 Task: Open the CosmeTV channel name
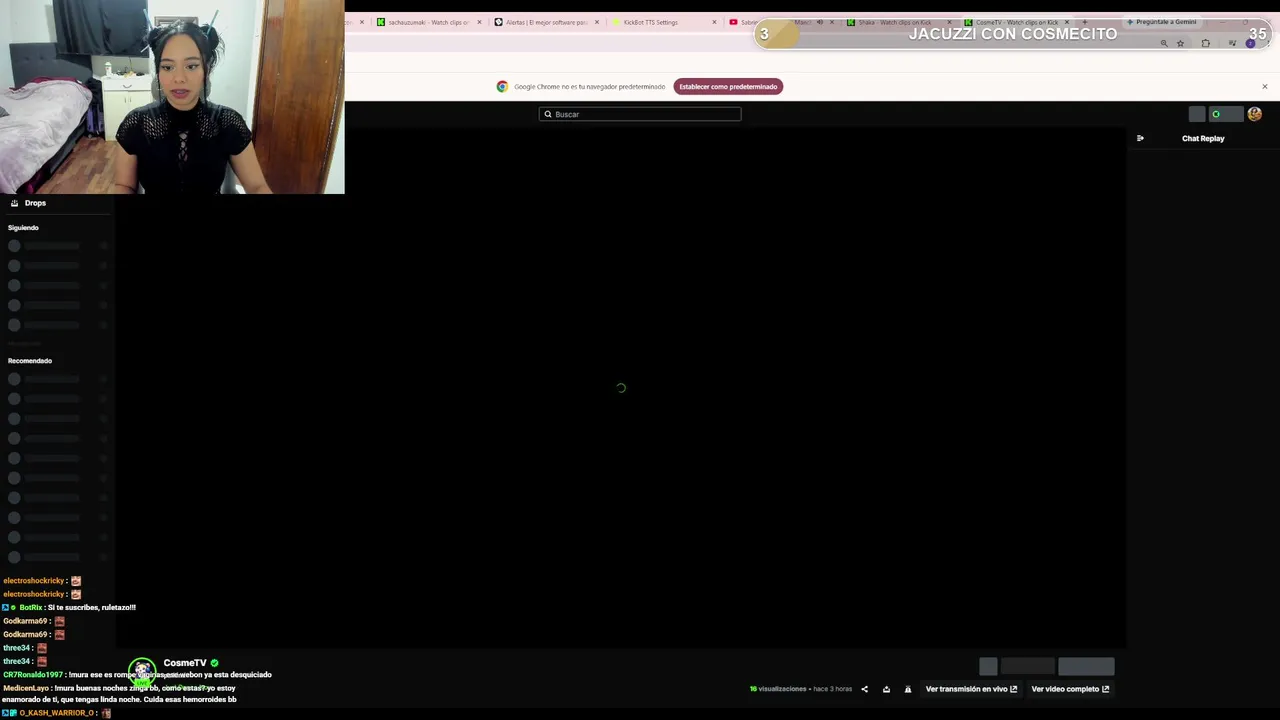[x=185, y=663]
